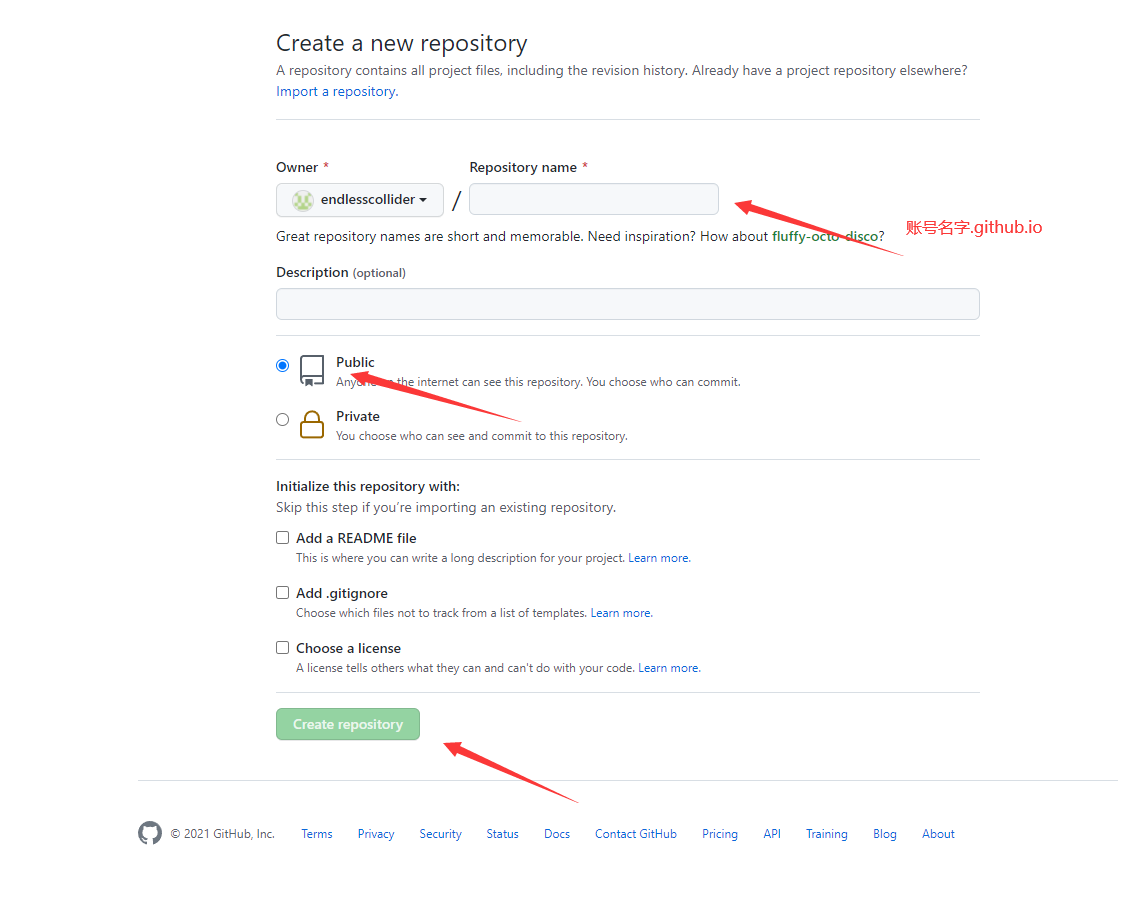Click the Repository name input field

[594, 199]
